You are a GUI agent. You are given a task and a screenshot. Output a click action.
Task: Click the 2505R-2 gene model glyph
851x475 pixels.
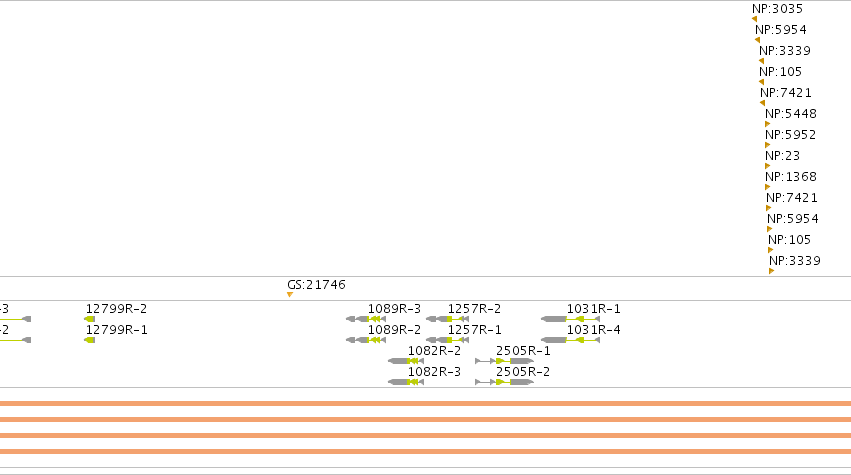click(504, 382)
